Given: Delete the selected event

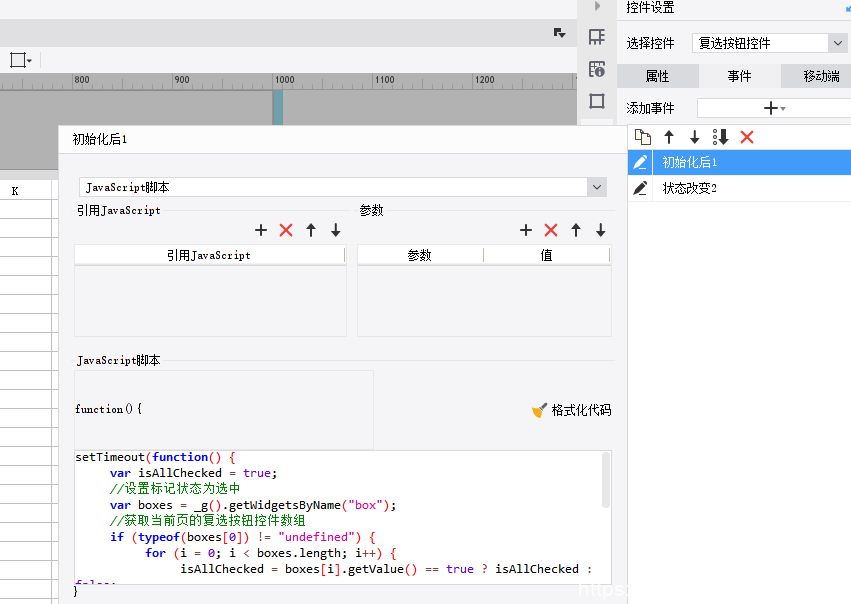Looking at the screenshot, I should pyautogui.click(x=747, y=137).
